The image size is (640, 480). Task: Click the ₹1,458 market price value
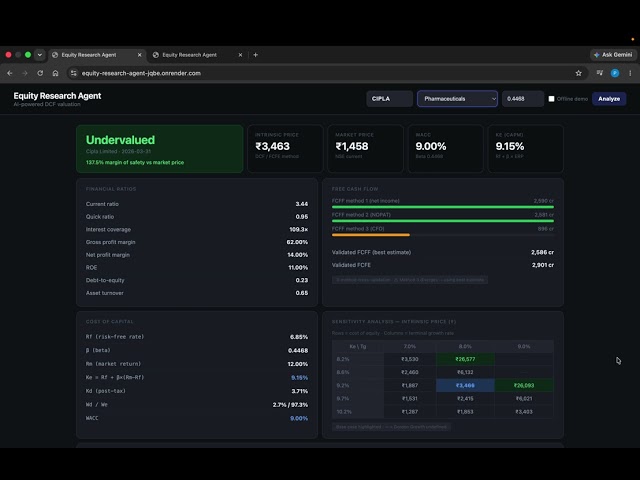click(x=352, y=146)
